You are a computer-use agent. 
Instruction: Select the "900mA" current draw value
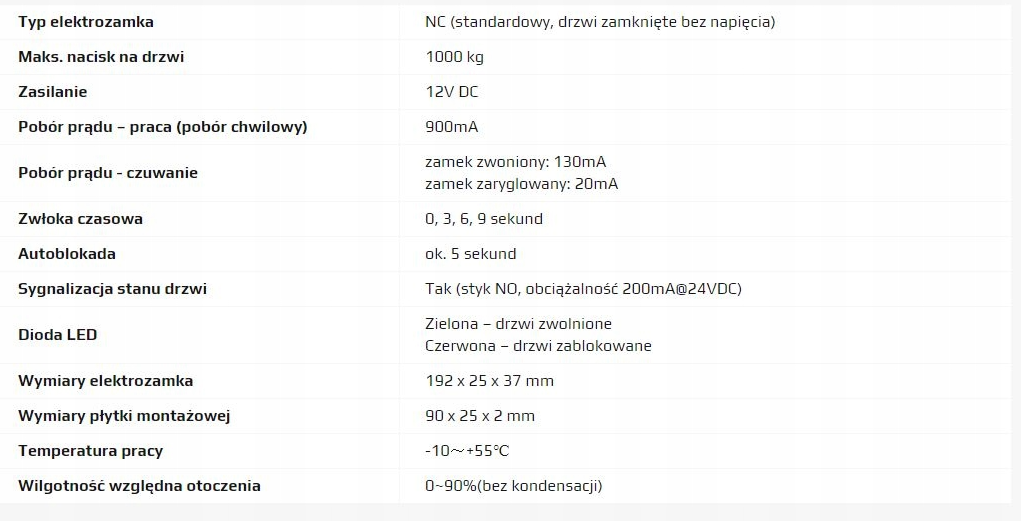[452, 127]
